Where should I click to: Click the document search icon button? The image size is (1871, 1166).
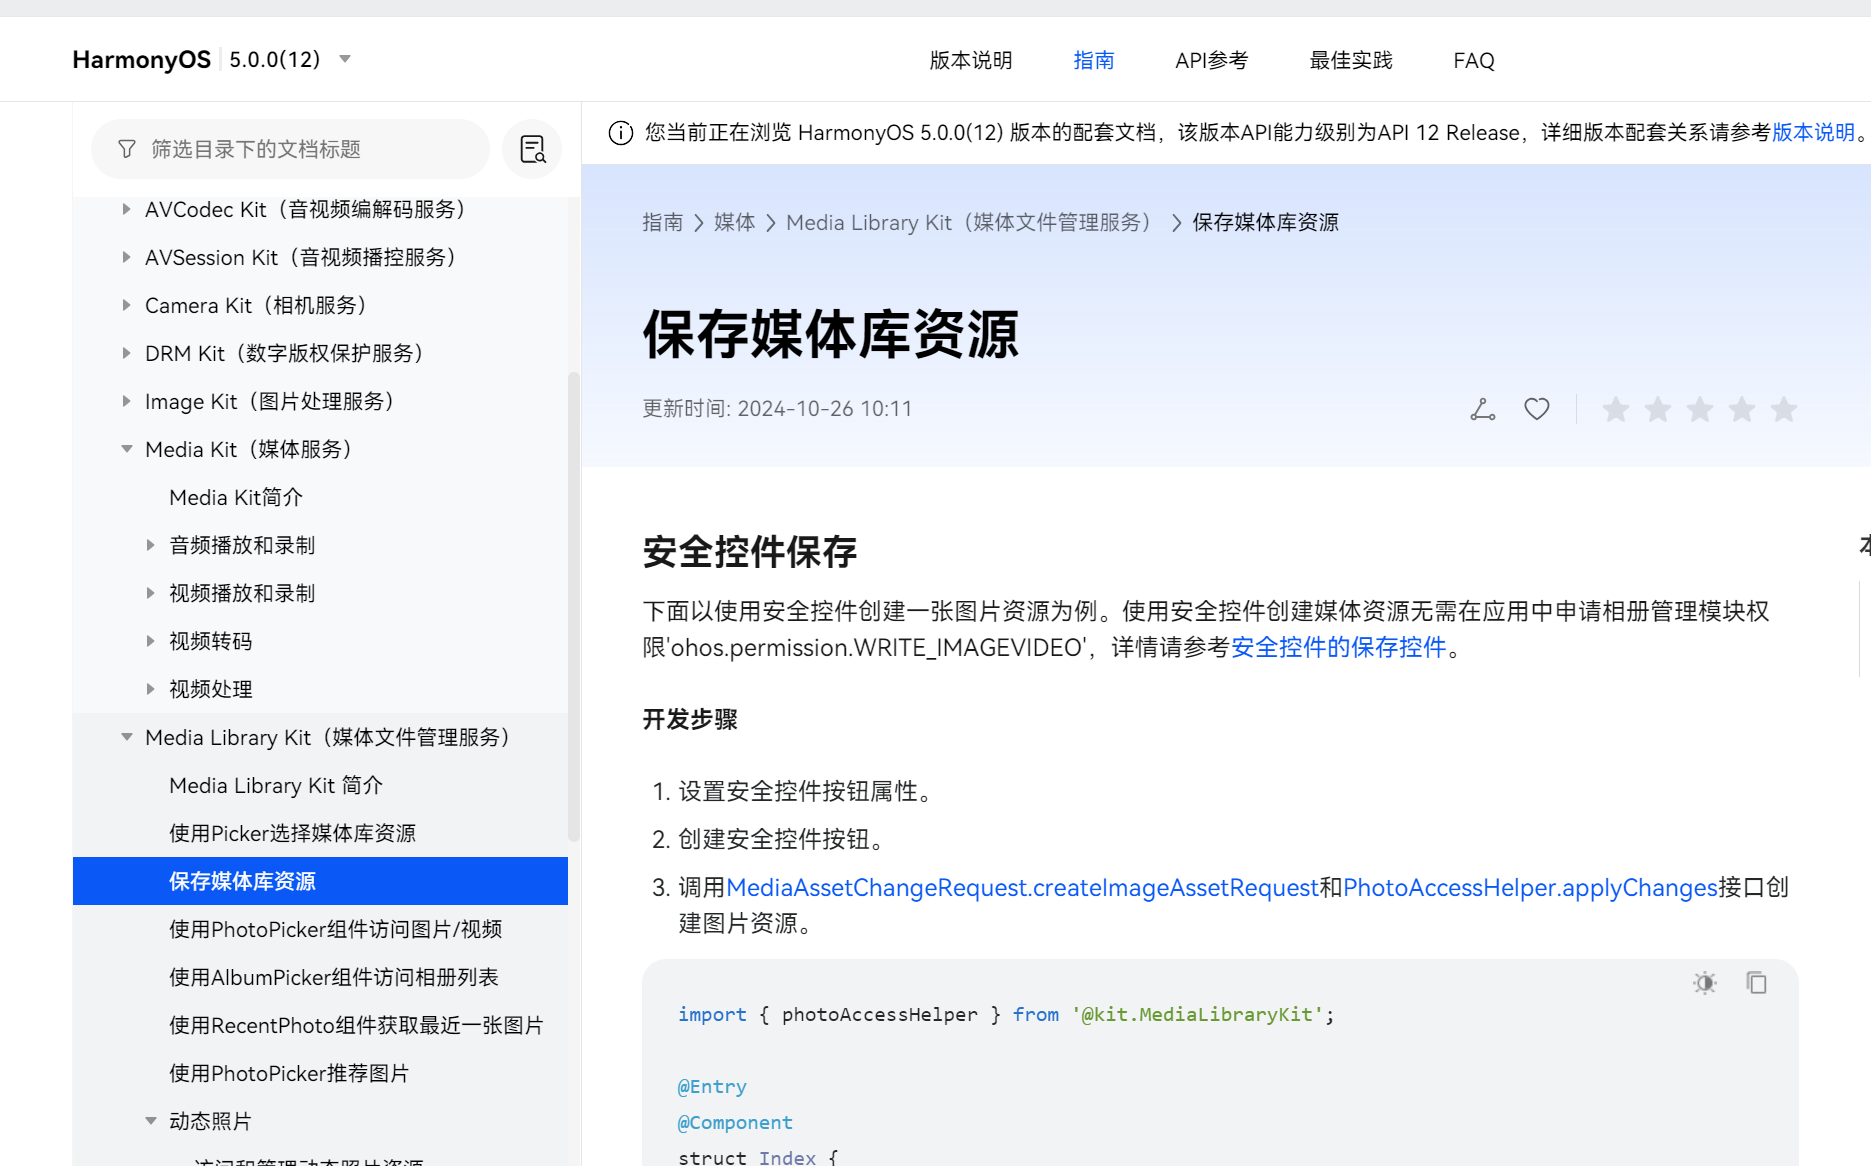(532, 149)
